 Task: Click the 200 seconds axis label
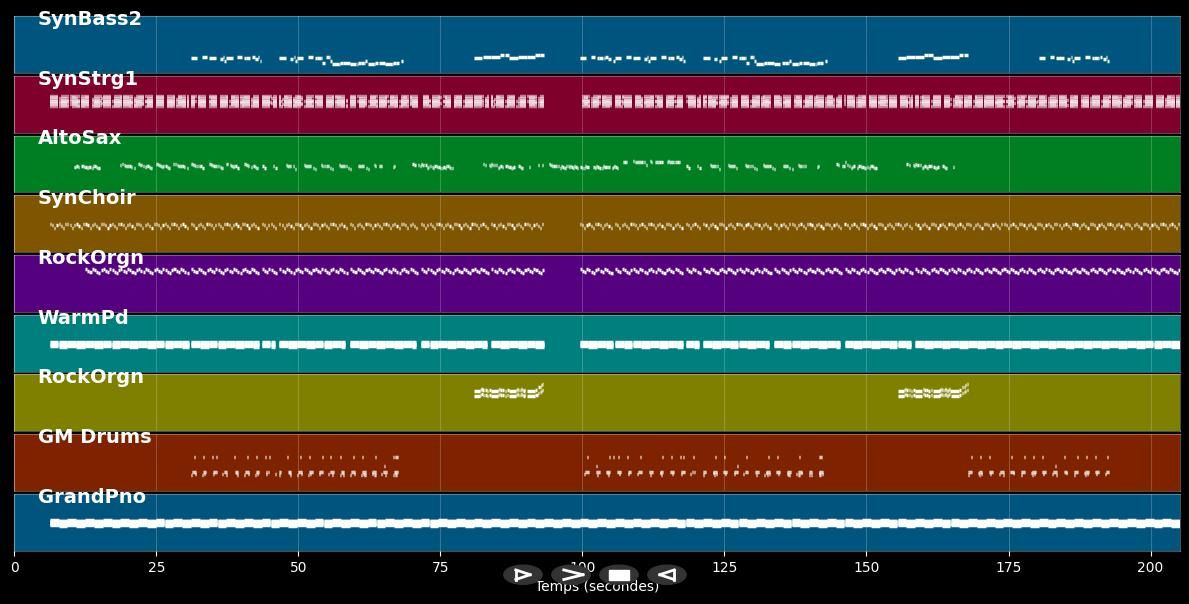pos(1151,568)
